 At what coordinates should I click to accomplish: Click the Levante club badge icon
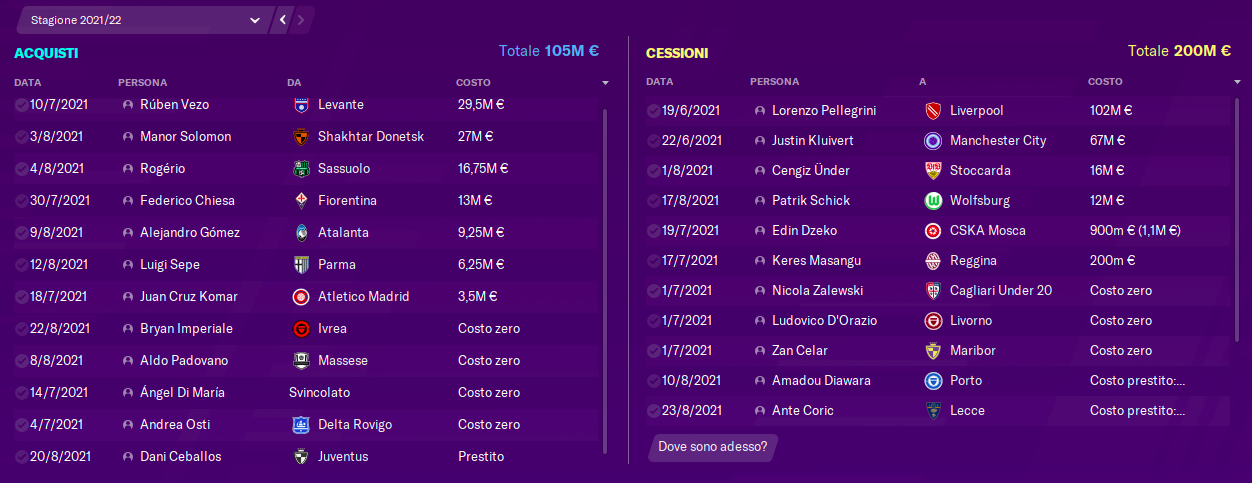coord(301,105)
